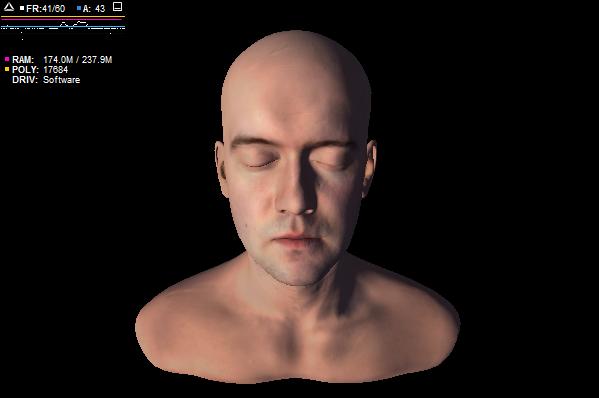This screenshot has height=398, width=599.
Task: Click the triangle logo icon in stats overlay
Action: (9, 7)
